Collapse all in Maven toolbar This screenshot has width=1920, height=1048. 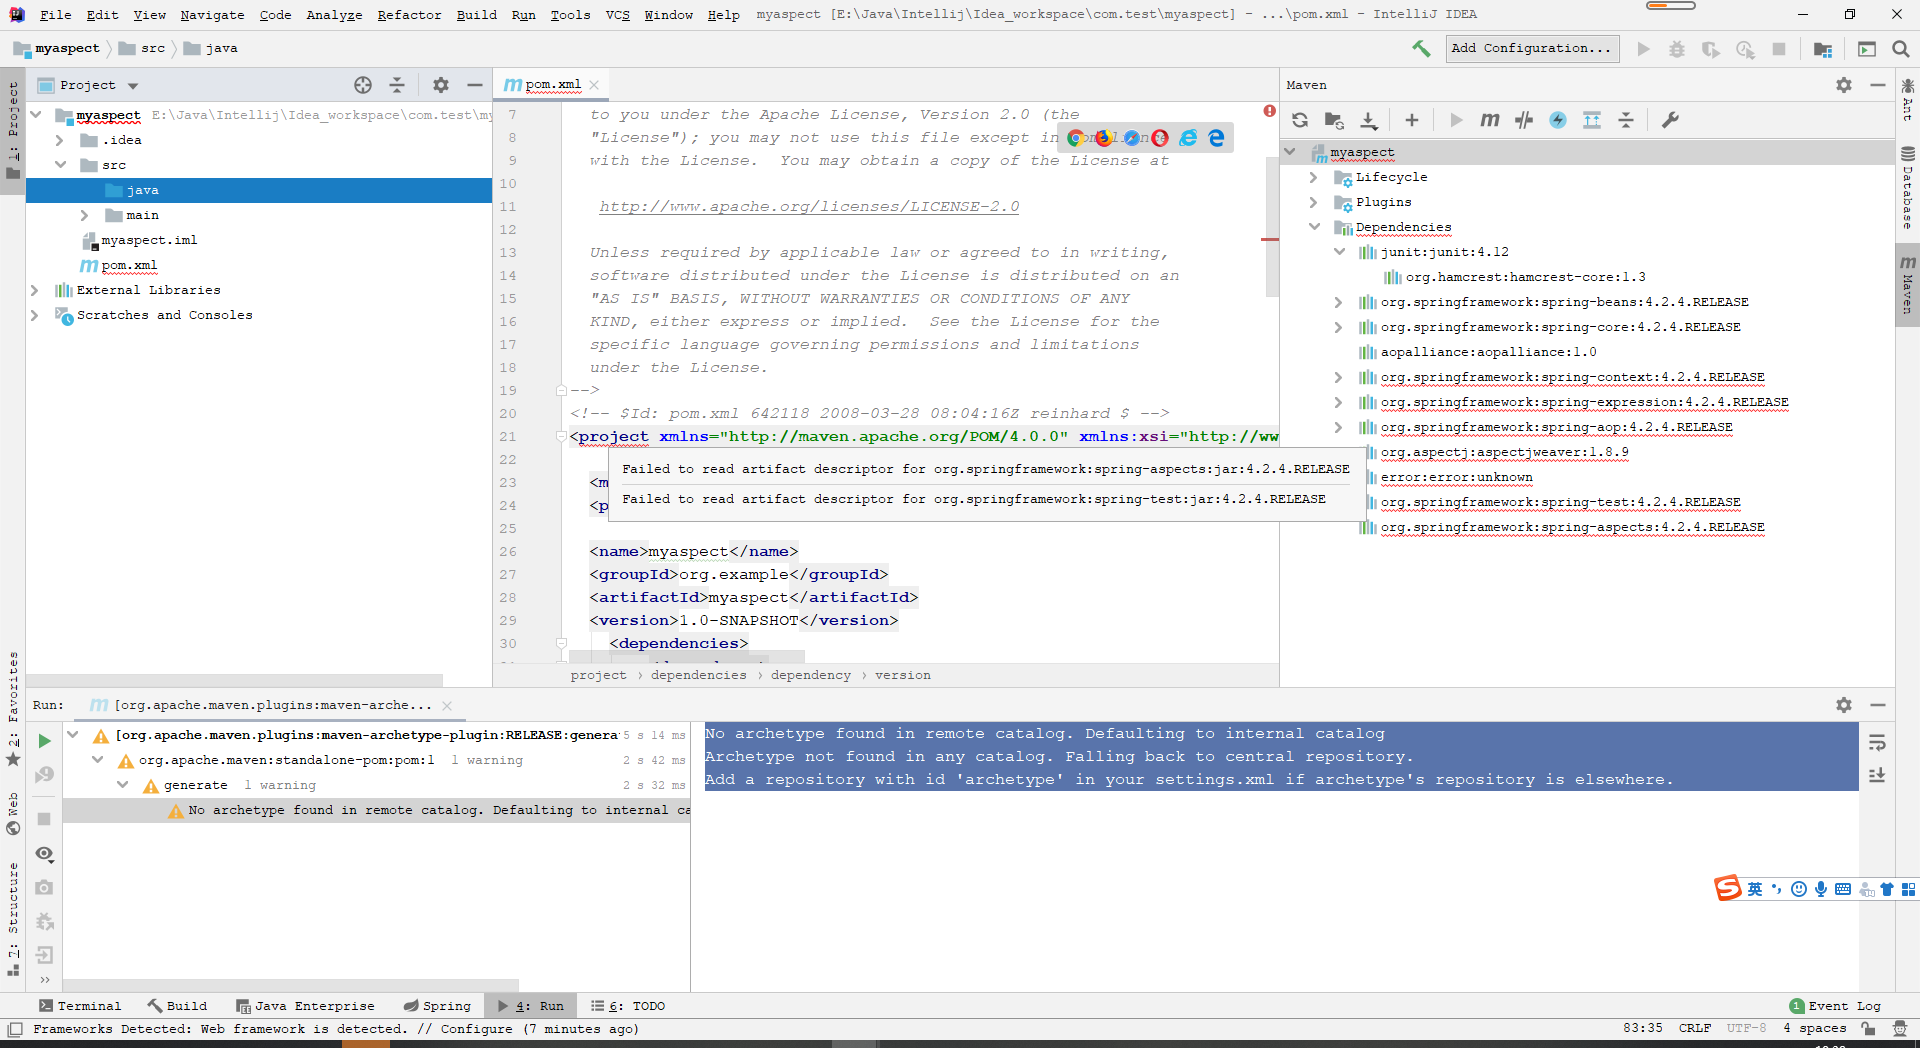tap(1626, 120)
